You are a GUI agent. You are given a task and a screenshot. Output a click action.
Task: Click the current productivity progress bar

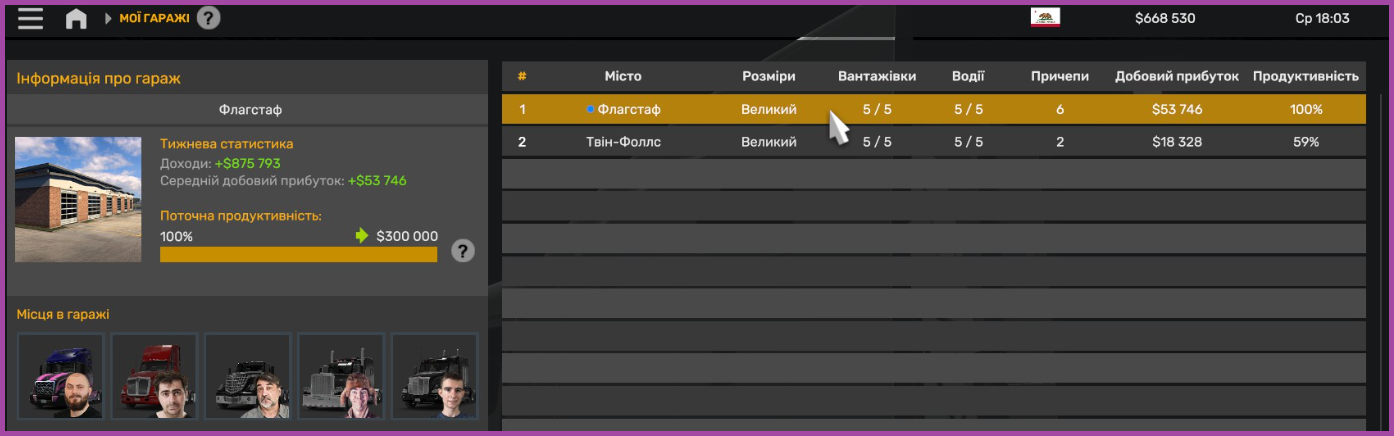pos(298,255)
